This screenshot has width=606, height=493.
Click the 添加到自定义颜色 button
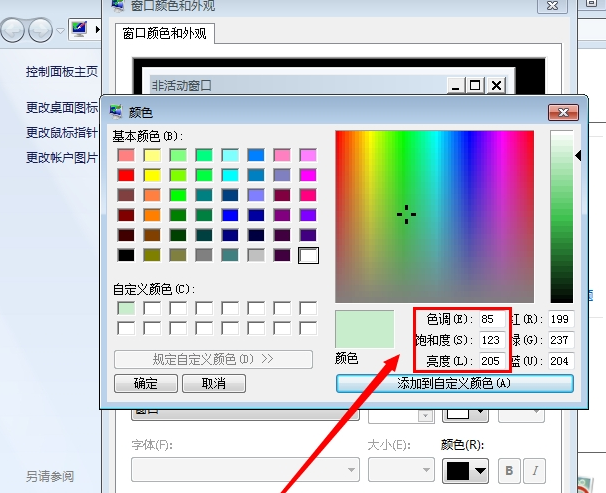(x=455, y=383)
